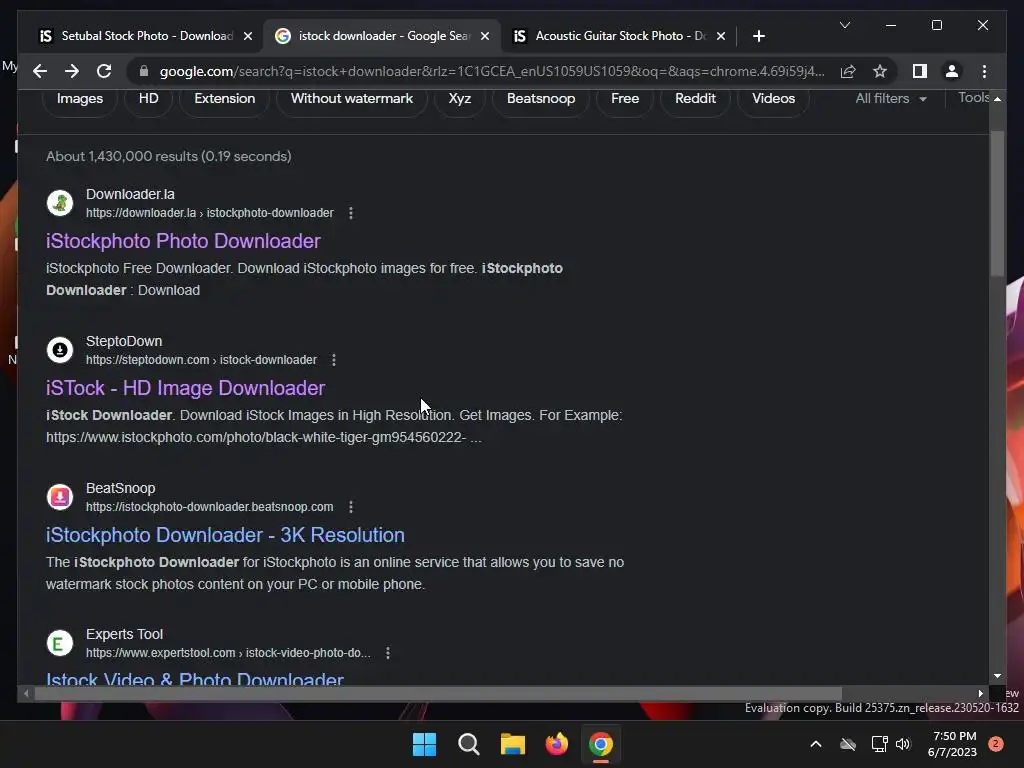Click the SteptoDown site favicon
Screen dimensions: 1024x768
coord(59,350)
